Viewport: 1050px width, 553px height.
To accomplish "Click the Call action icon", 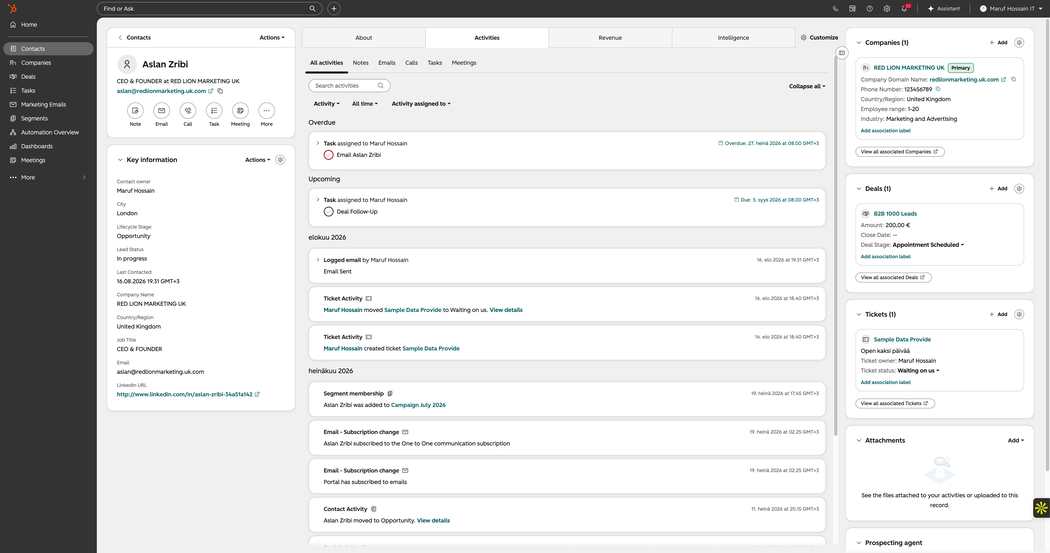I will [x=188, y=110].
